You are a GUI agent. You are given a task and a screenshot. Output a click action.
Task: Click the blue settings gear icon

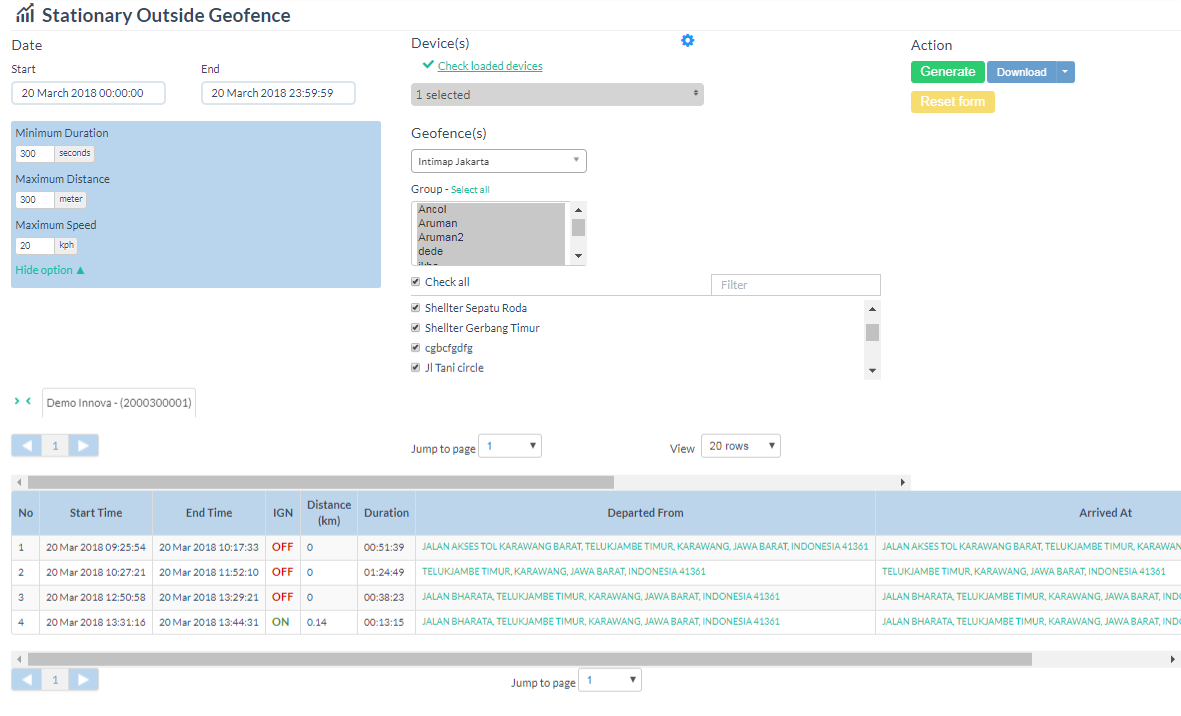[x=687, y=41]
